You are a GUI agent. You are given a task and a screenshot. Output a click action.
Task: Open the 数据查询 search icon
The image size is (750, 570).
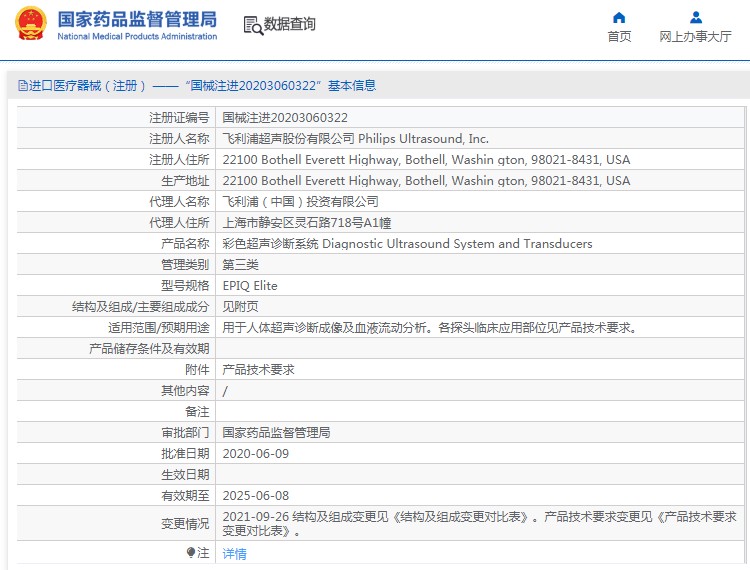[x=253, y=25]
